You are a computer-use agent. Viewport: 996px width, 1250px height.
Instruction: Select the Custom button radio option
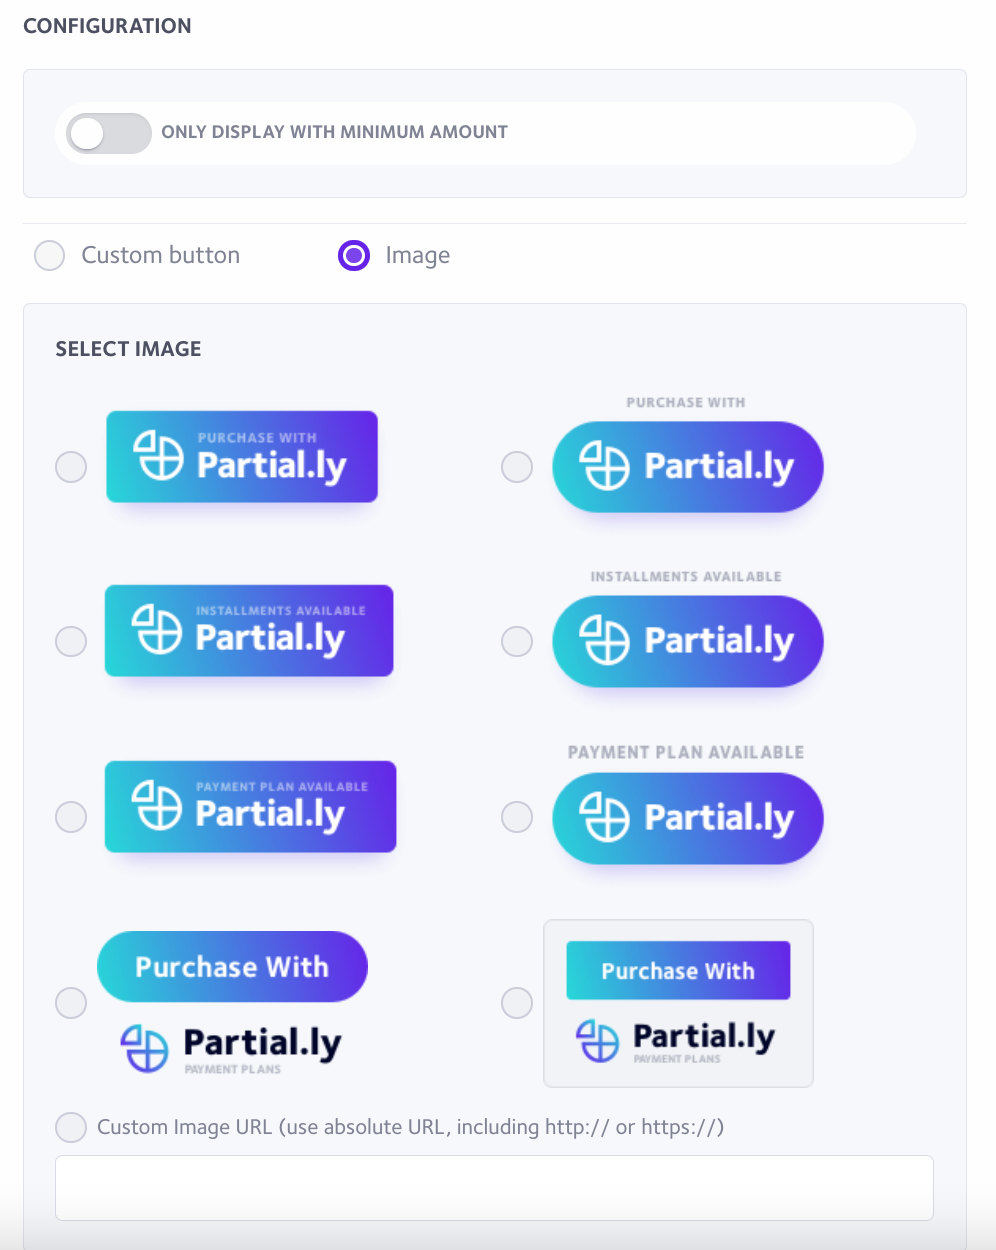point(50,256)
